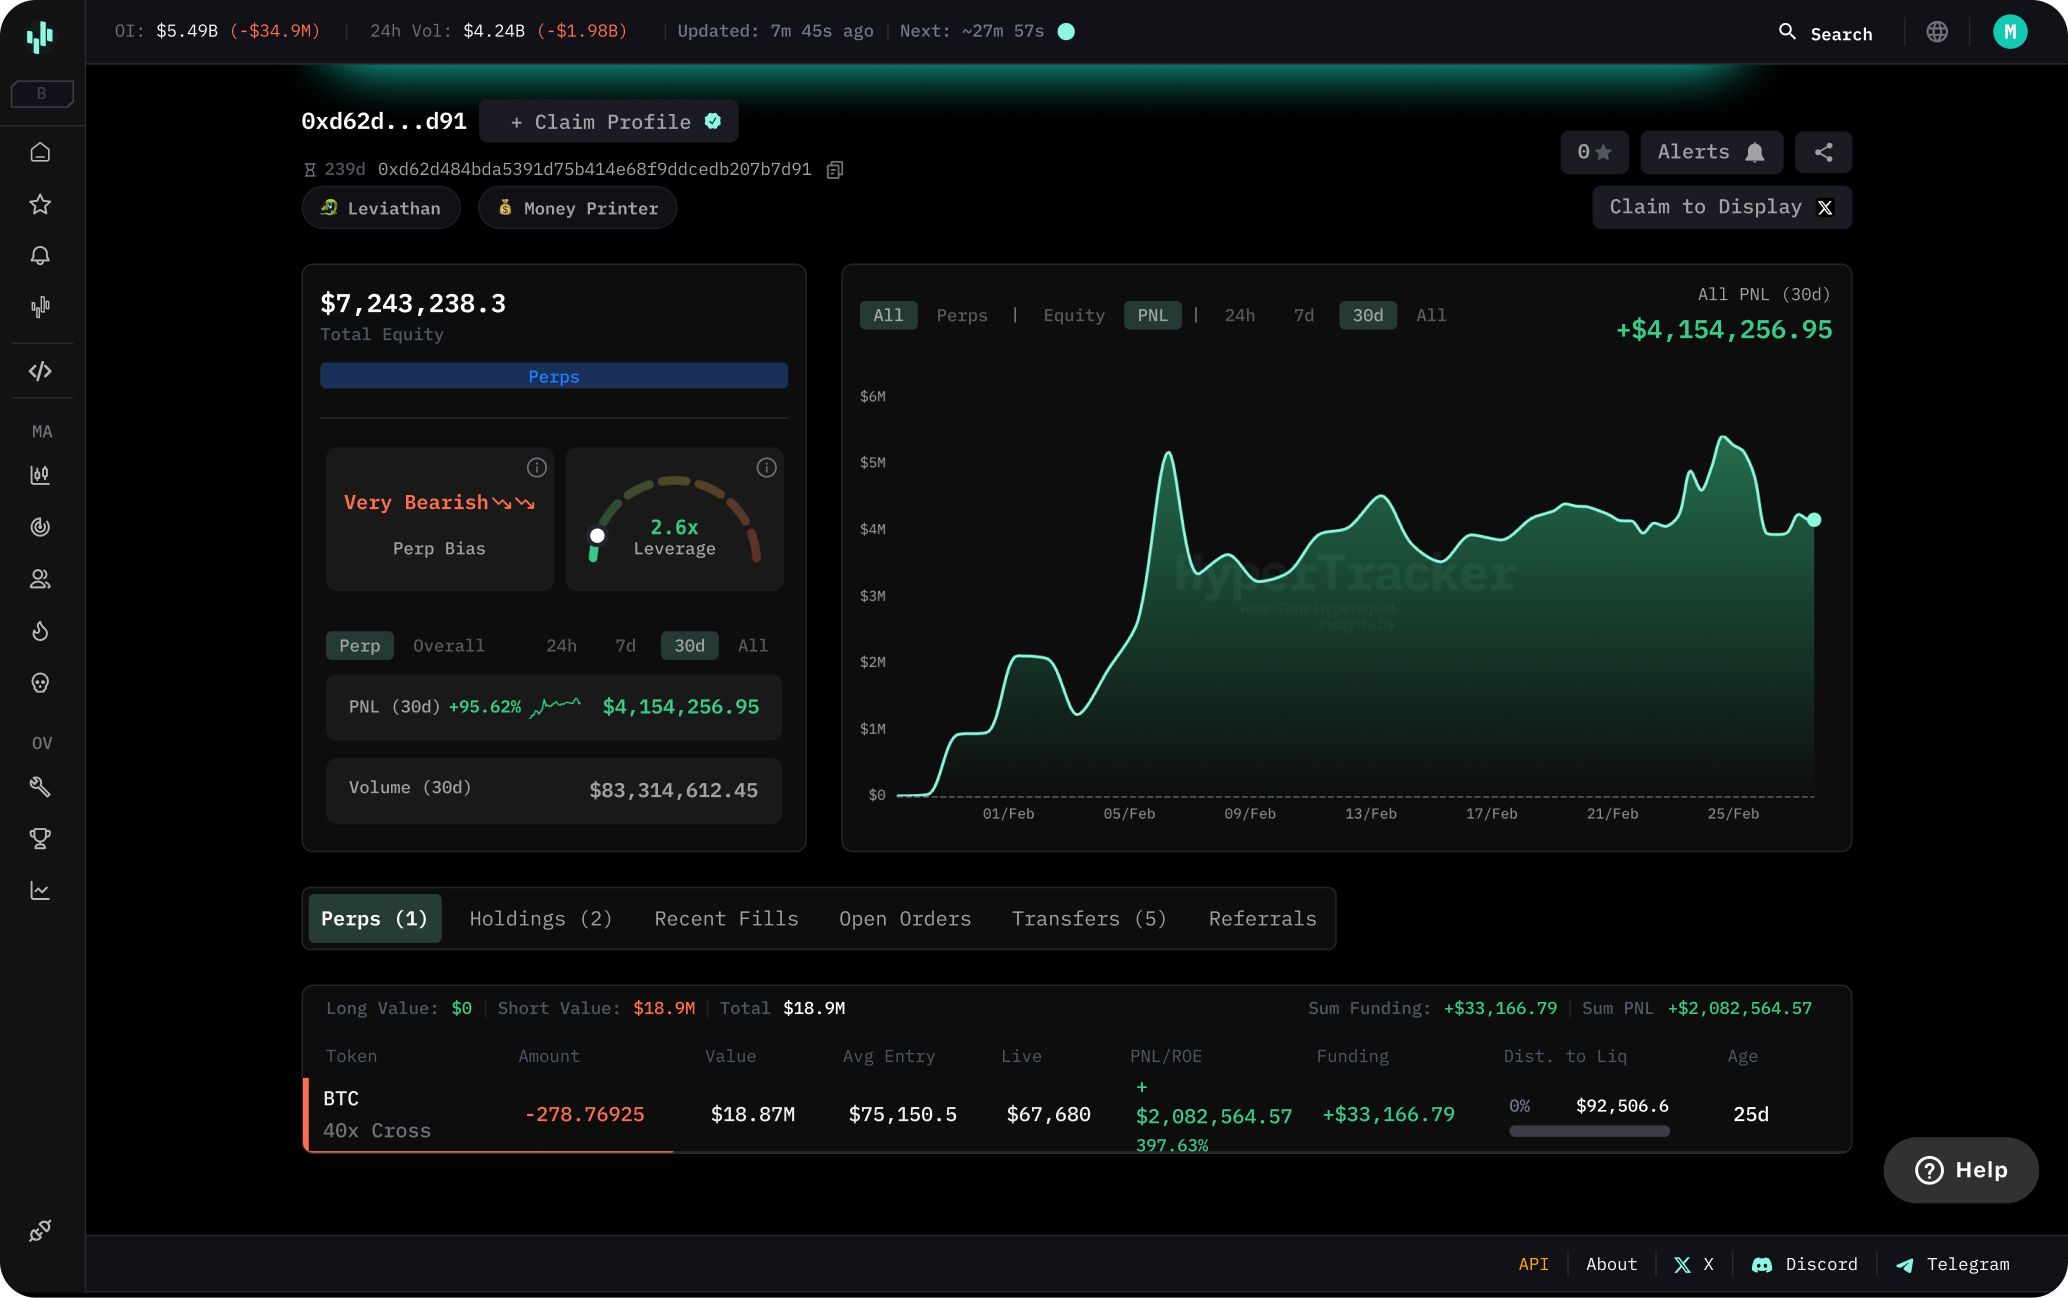Open the Favorites star icon in sidebar
Image resolution: width=2068 pixels, height=1298 pixels.
(40, 204)
